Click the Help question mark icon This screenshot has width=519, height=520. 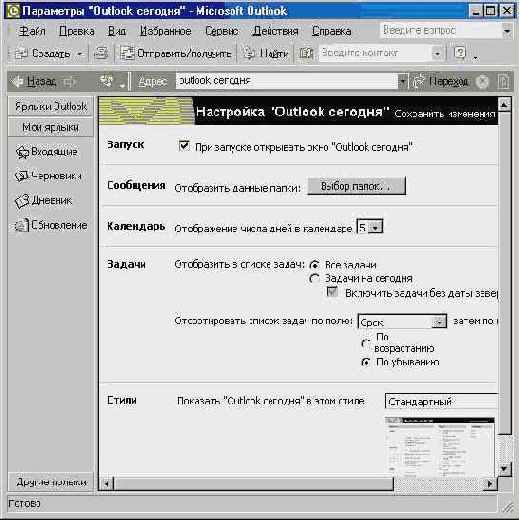pyautogui.click(x=460, y=53)
